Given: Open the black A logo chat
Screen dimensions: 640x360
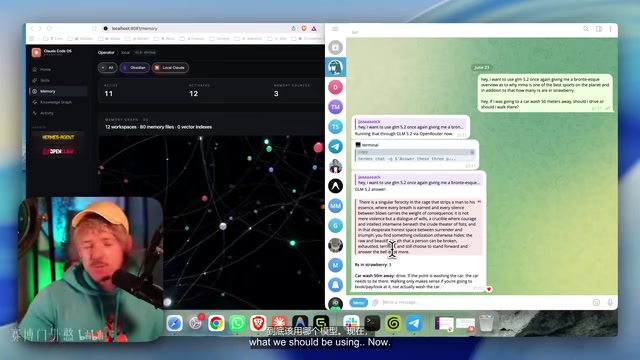Looking at the screenshot, I should [336, 186].
